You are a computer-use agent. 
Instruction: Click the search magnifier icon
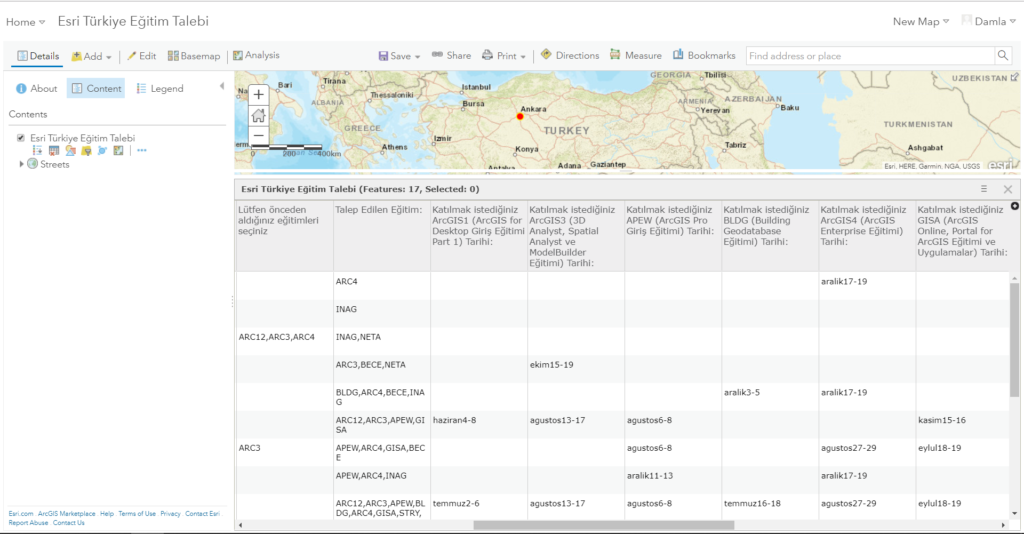point(1003,55)
